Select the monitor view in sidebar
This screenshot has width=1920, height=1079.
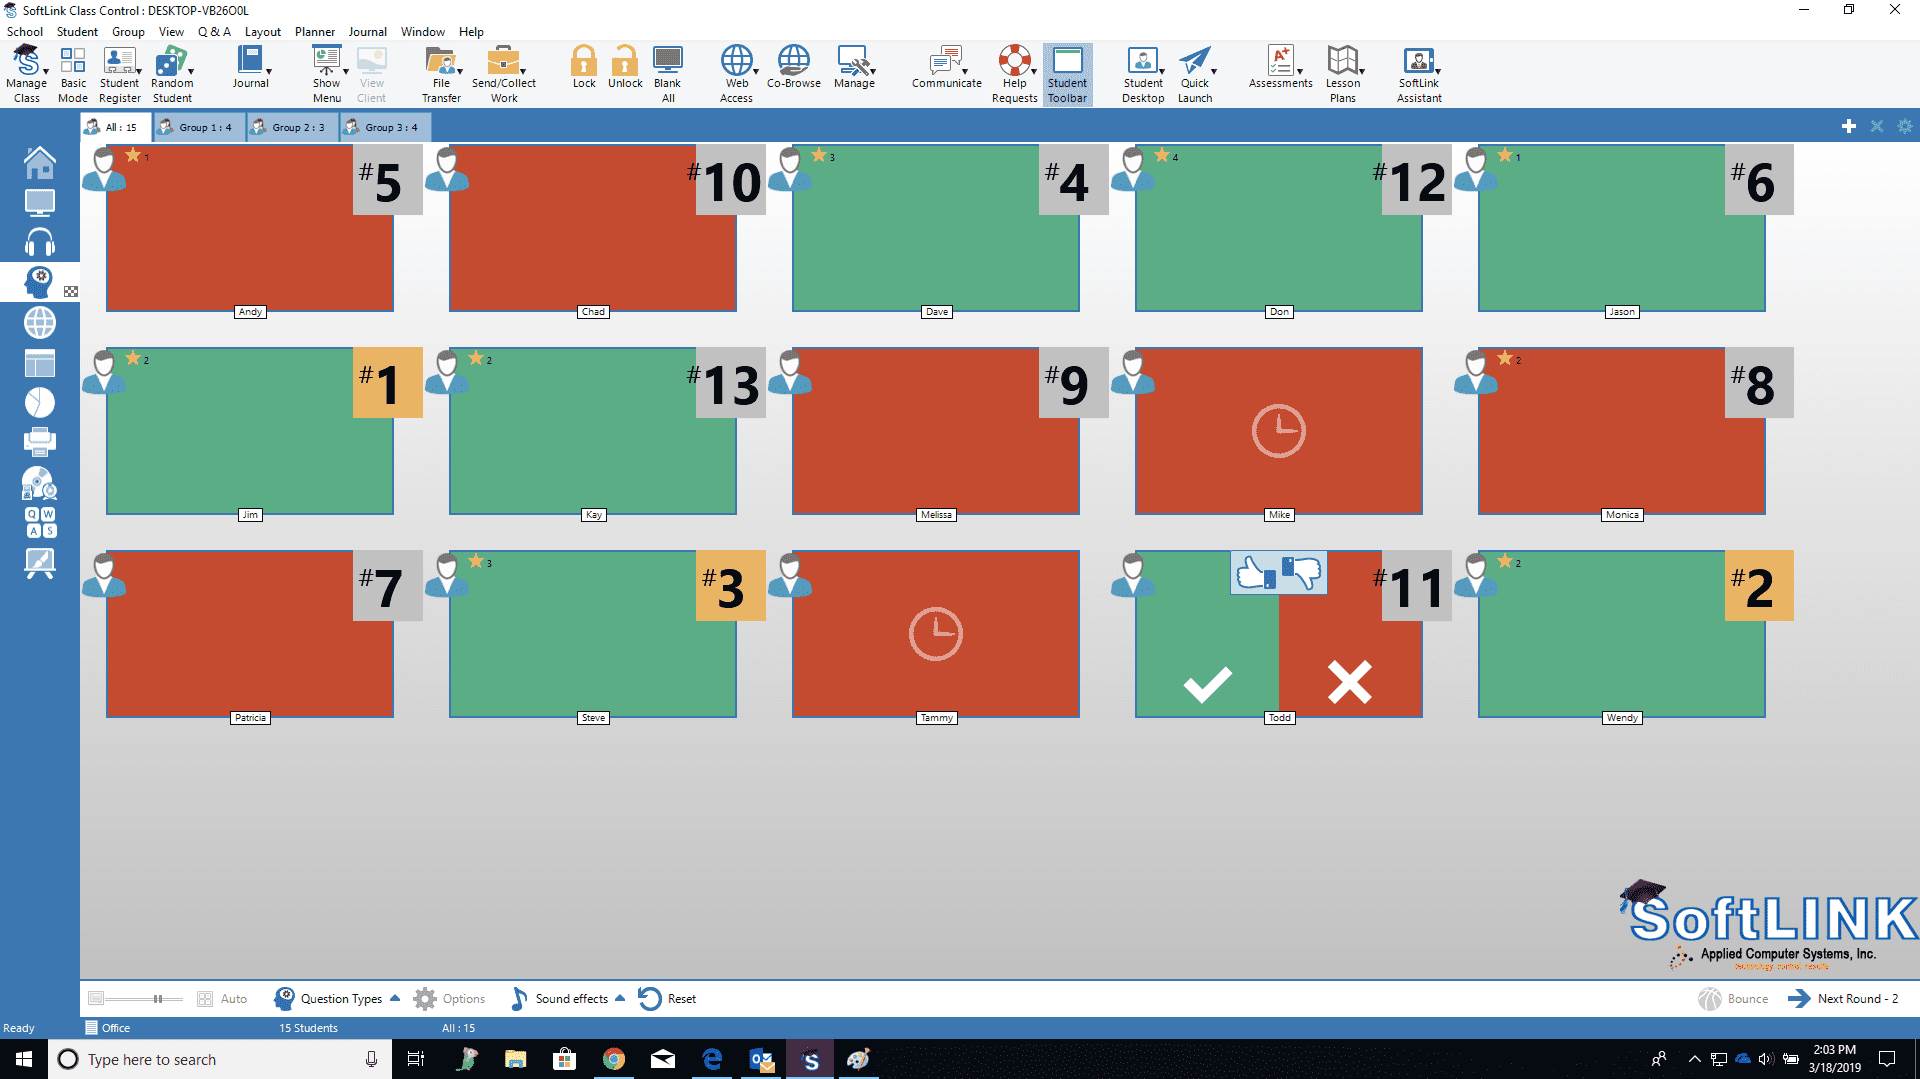tap(40, 203)
